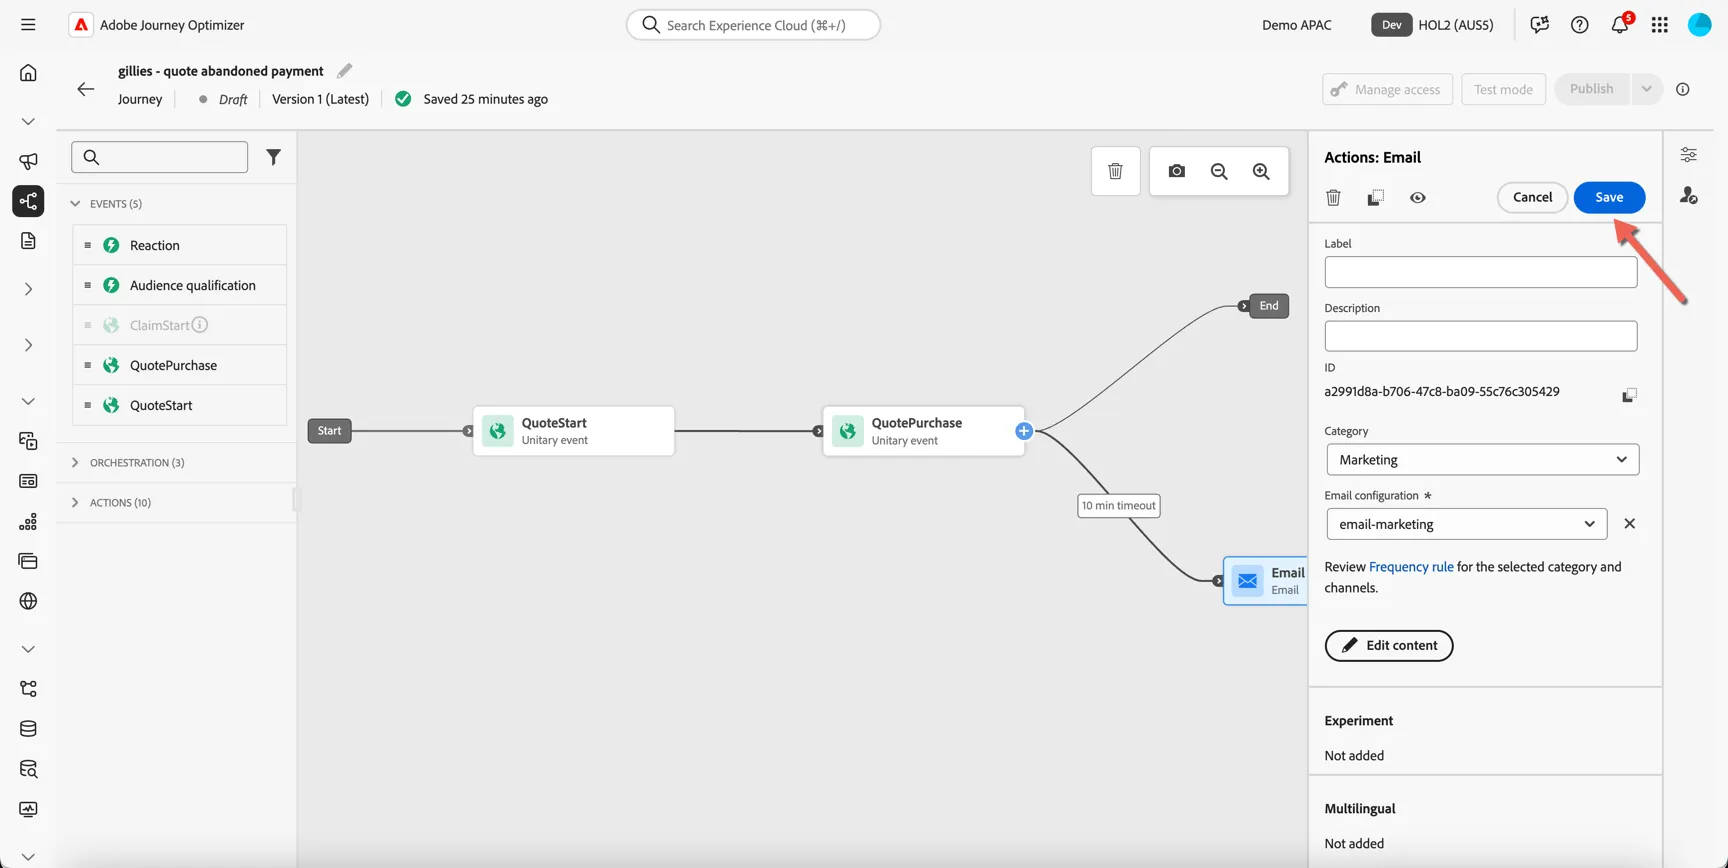Open the Category dropdown
1728x868 pixels.
point(1483,460)
